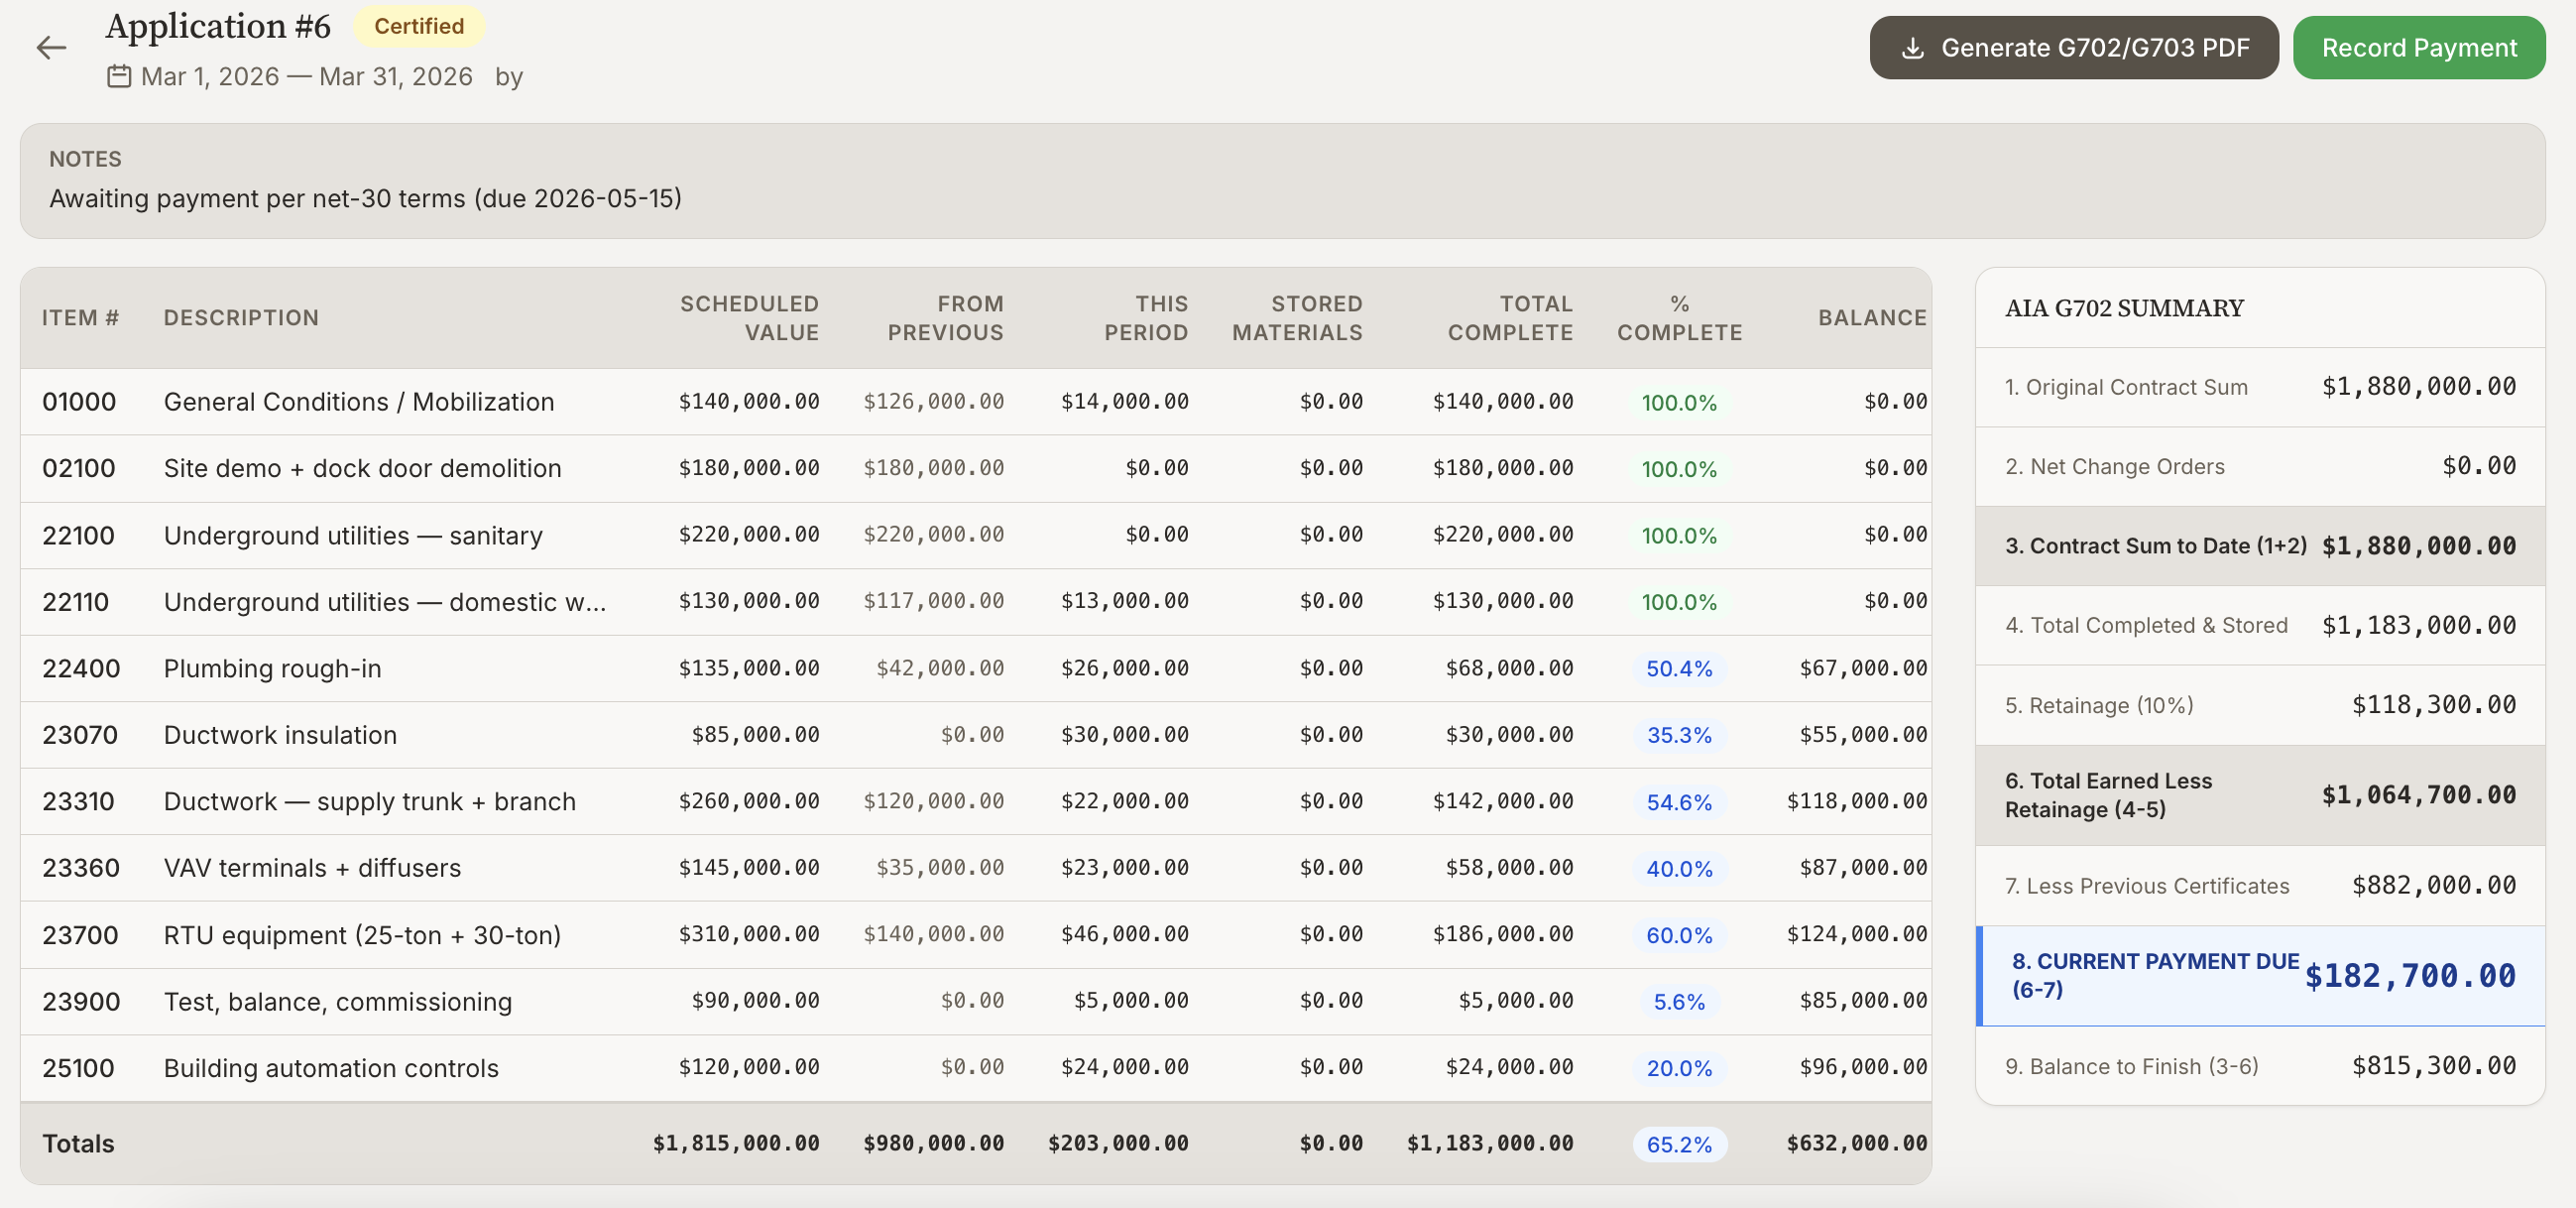Click Original Contract Sum line
This screenshot has height=1208, width=2576.
click(2260, 387)
